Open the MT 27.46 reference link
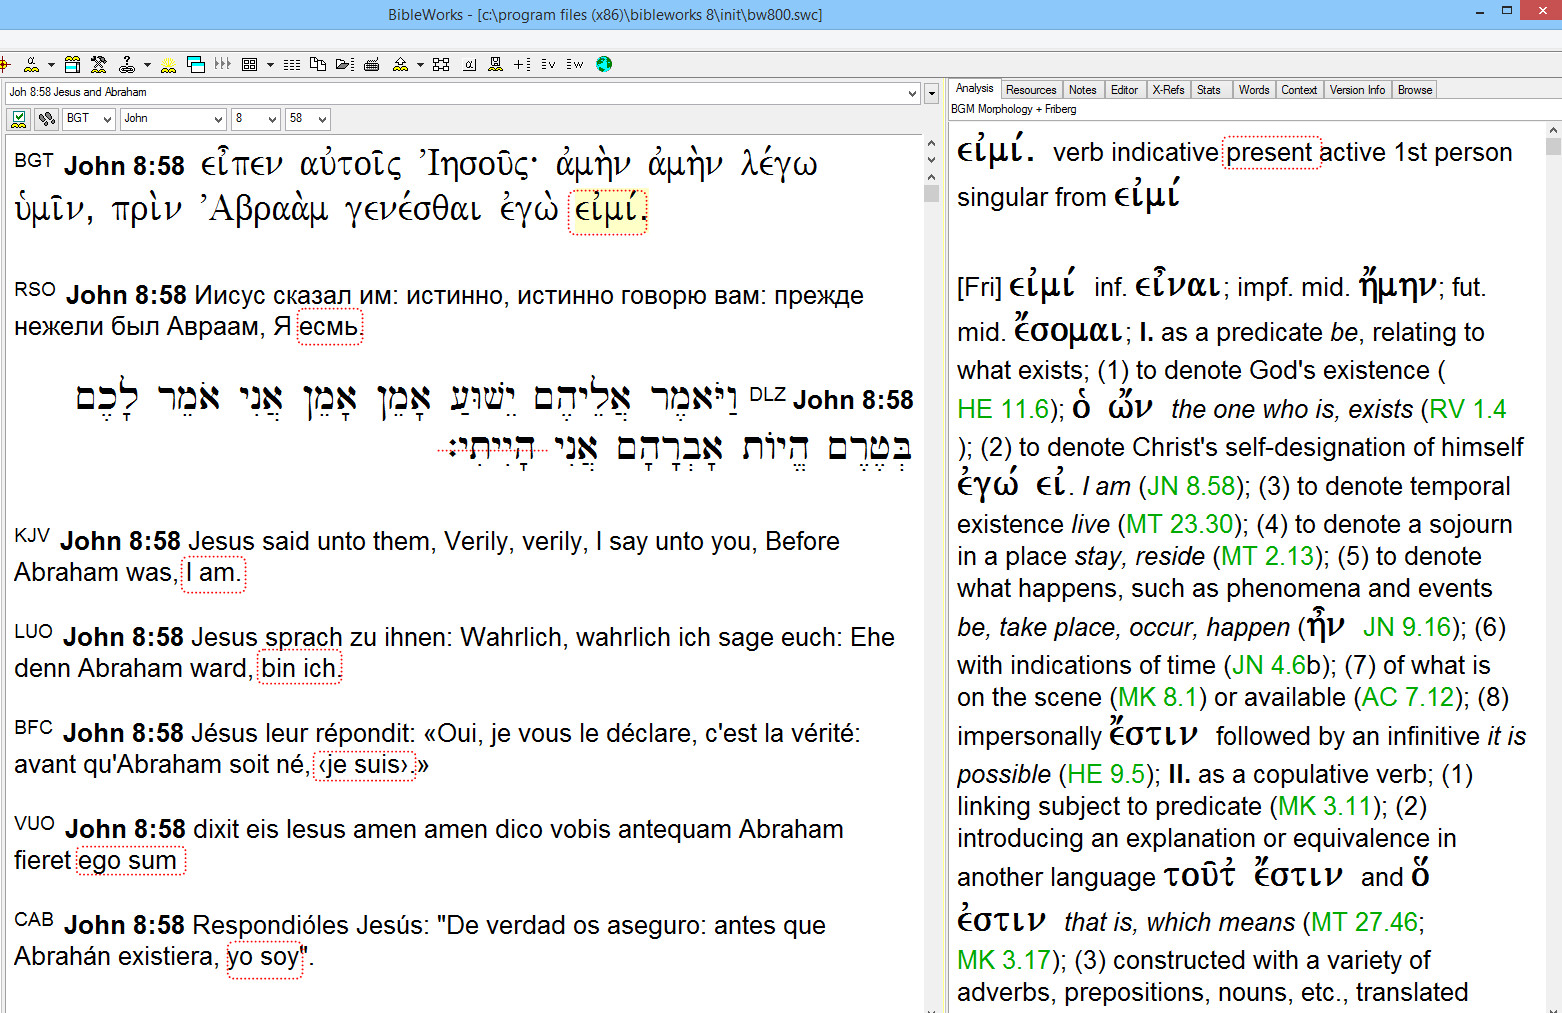This screenshot has width=1562, height=1013. [1364, 922]
